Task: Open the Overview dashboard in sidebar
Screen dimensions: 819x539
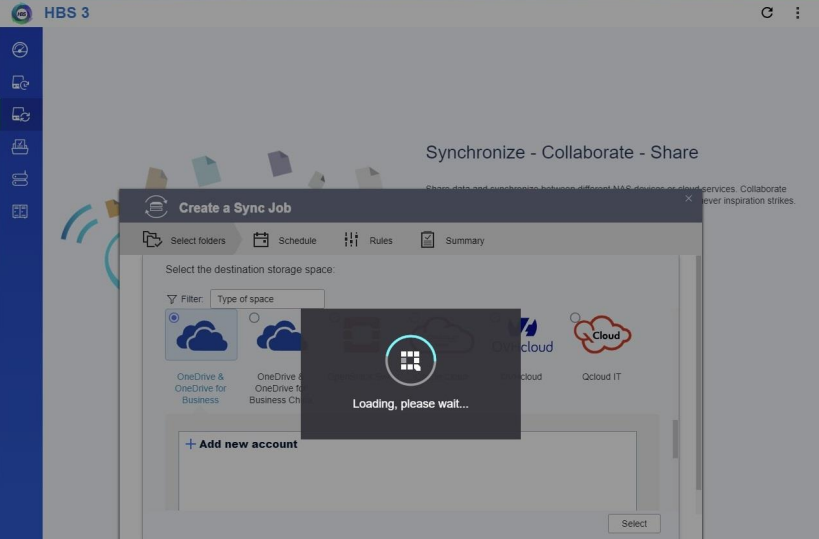Action: [20, 50]
